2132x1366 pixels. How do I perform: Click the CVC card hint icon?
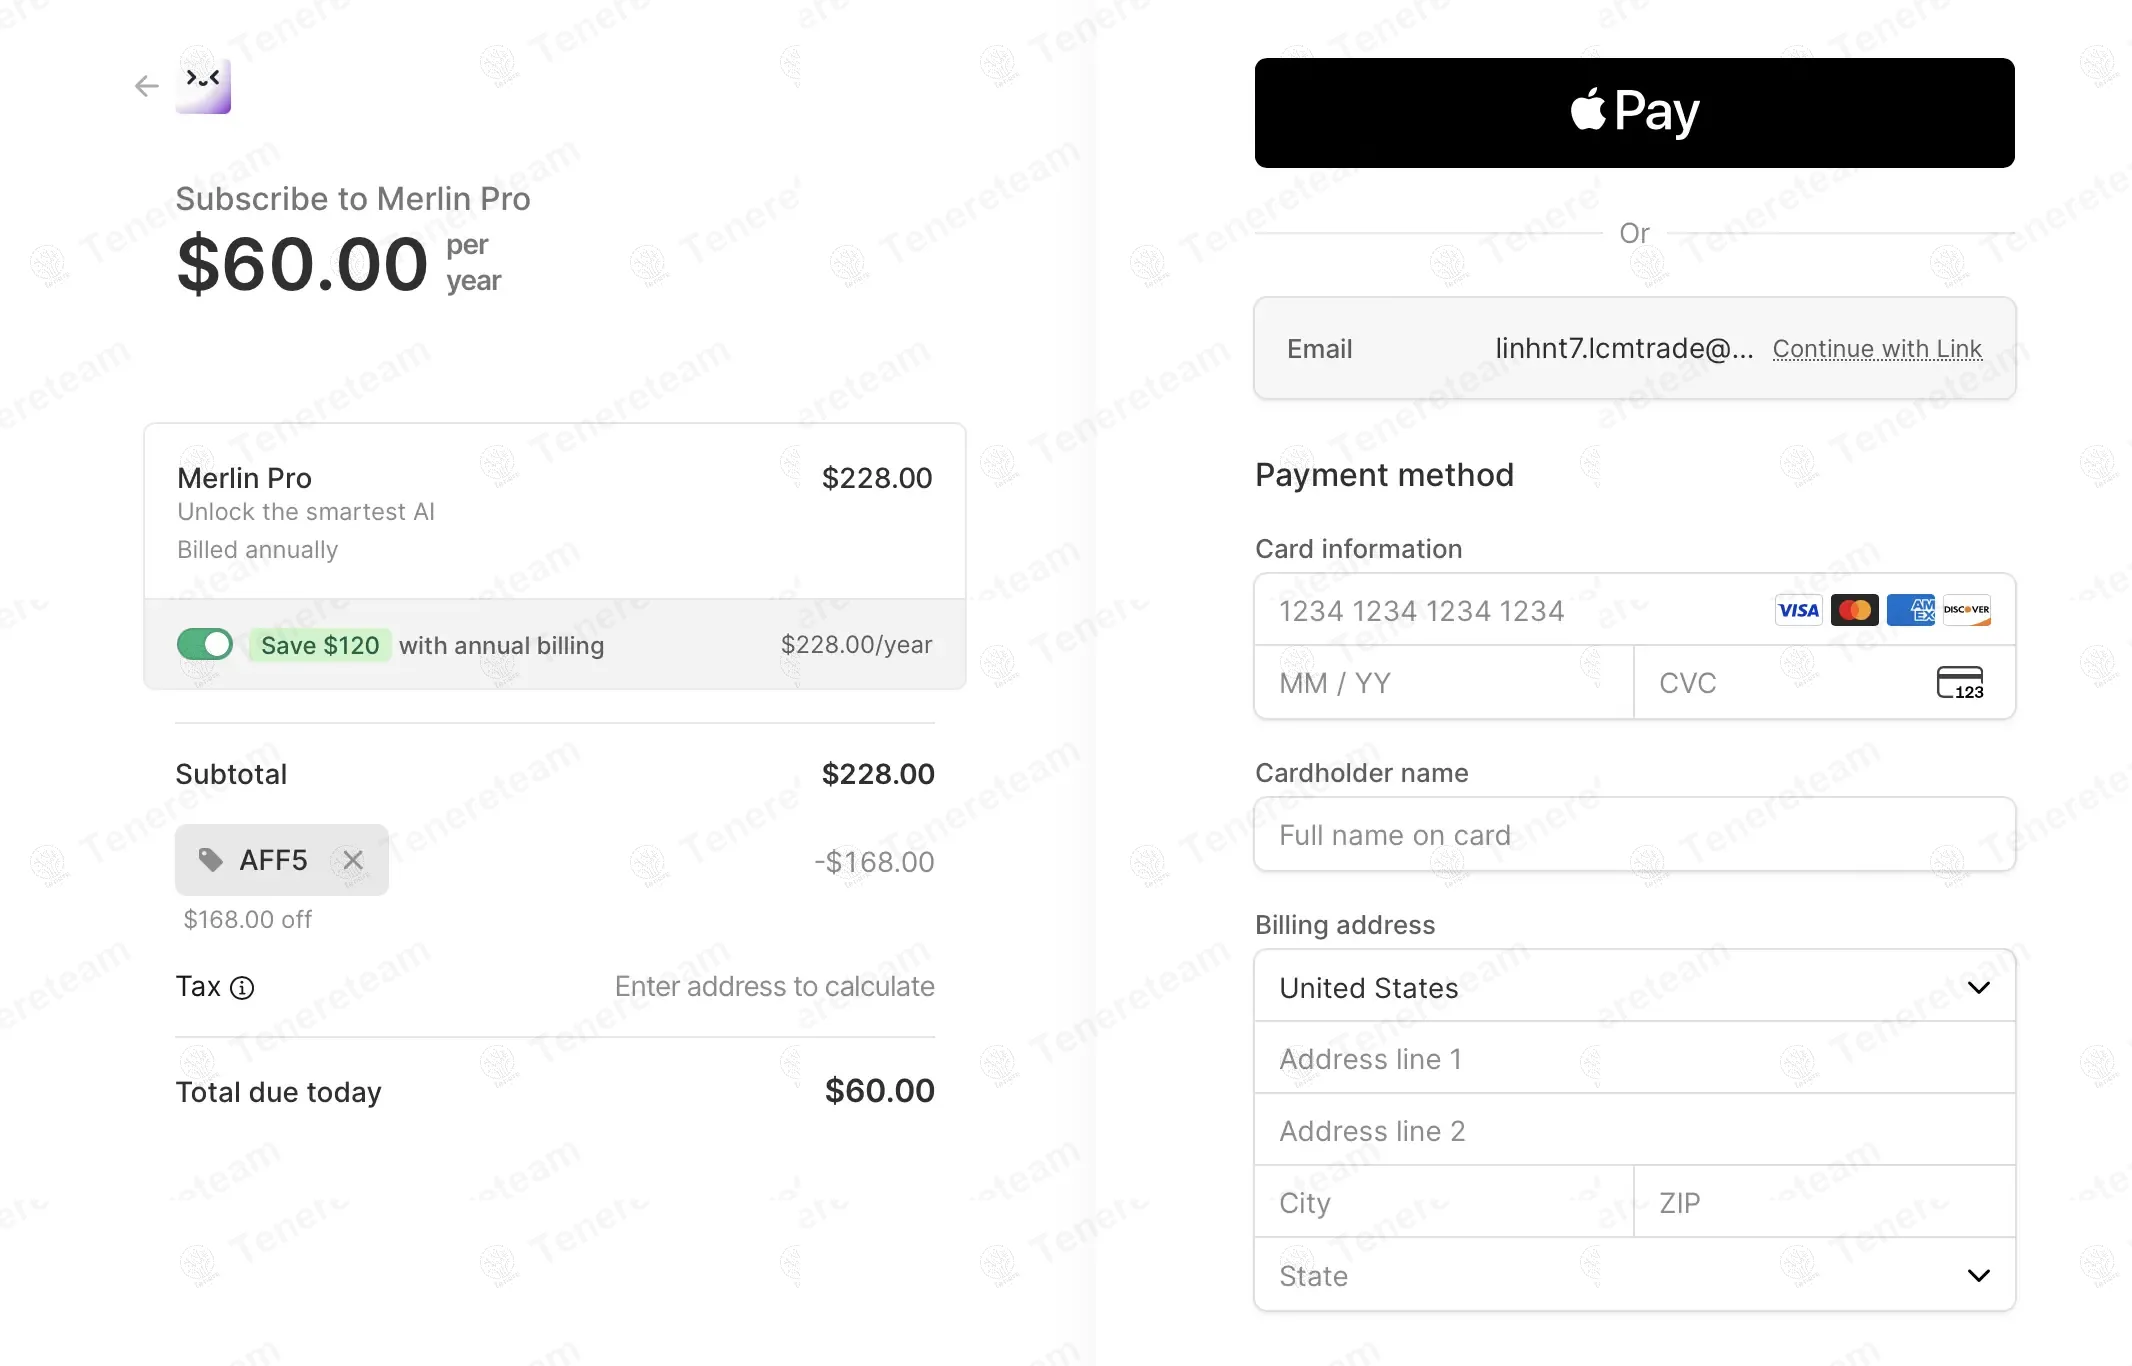(1959, 683)
